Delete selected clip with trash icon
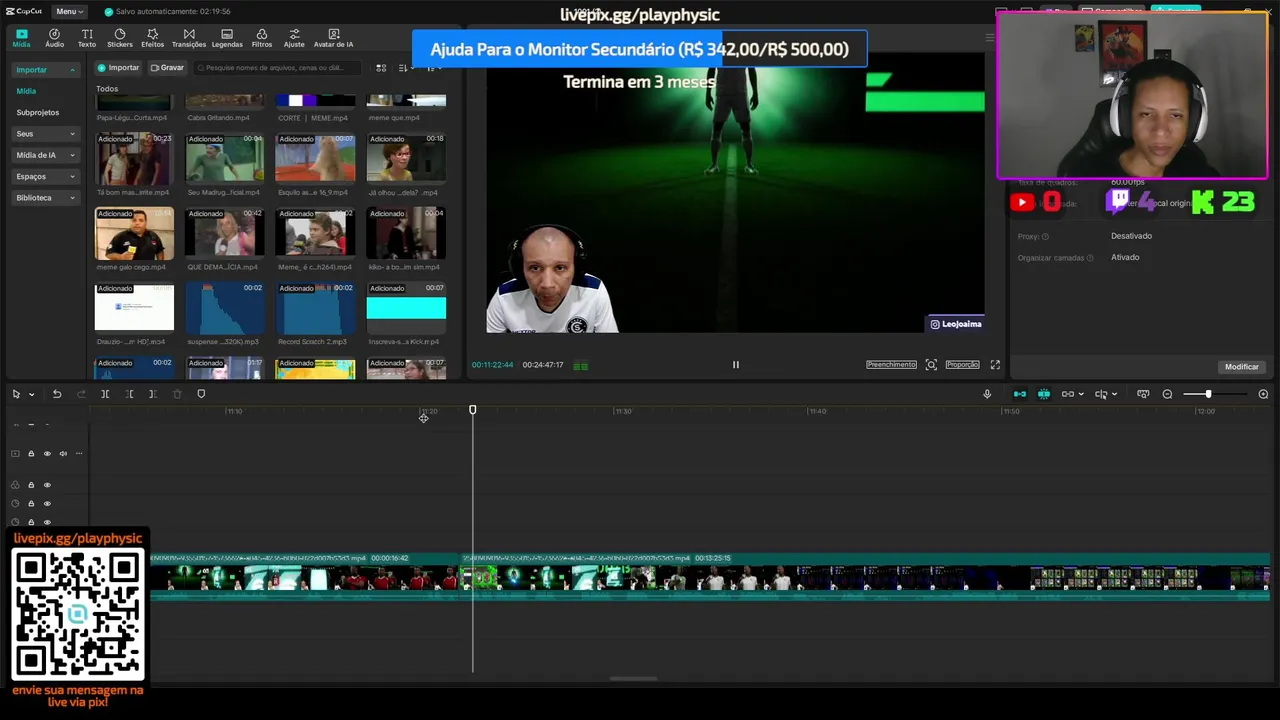This screenshot has height=720, width=1280. coord(177,394)
